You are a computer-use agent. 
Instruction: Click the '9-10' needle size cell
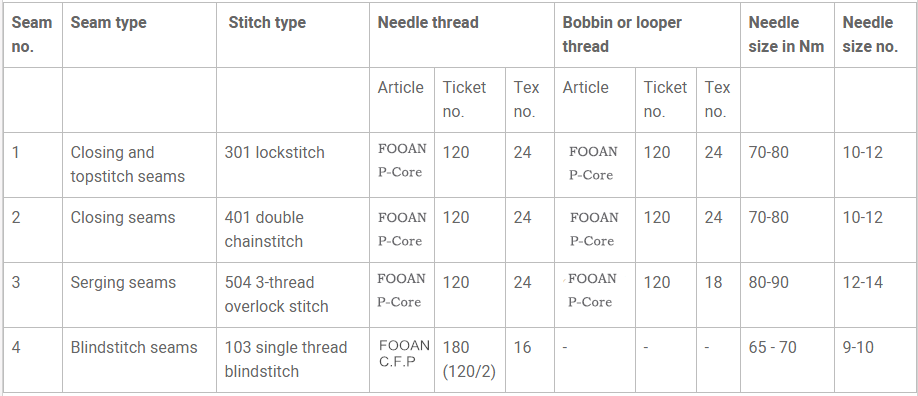(x=875, y=360)
